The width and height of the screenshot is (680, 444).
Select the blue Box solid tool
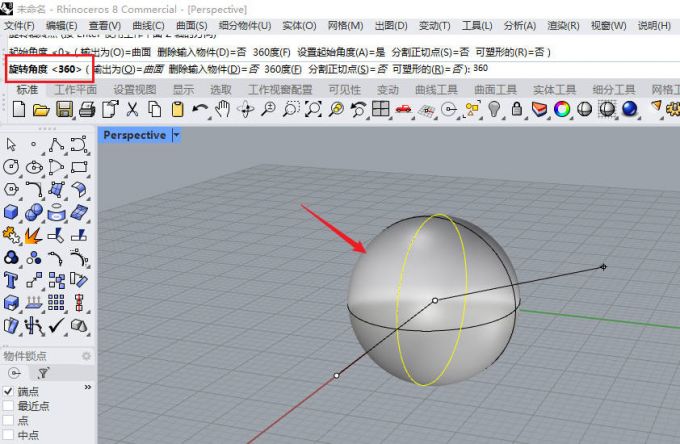pyautogui.click(x=11, y=212)
